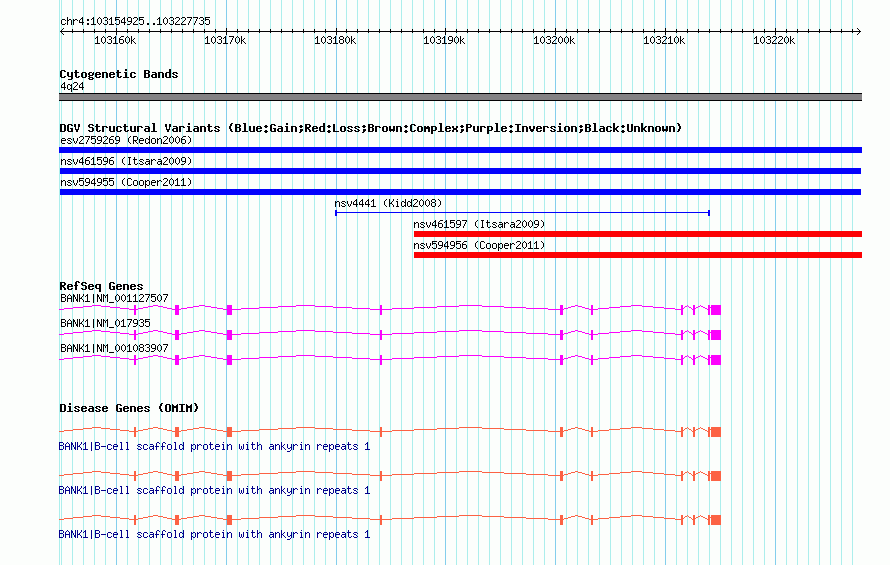The image size is (890, 565).
Task: Open the nsv594956 (Cooper2011) red loss bar
Action: tap(638, 255)
